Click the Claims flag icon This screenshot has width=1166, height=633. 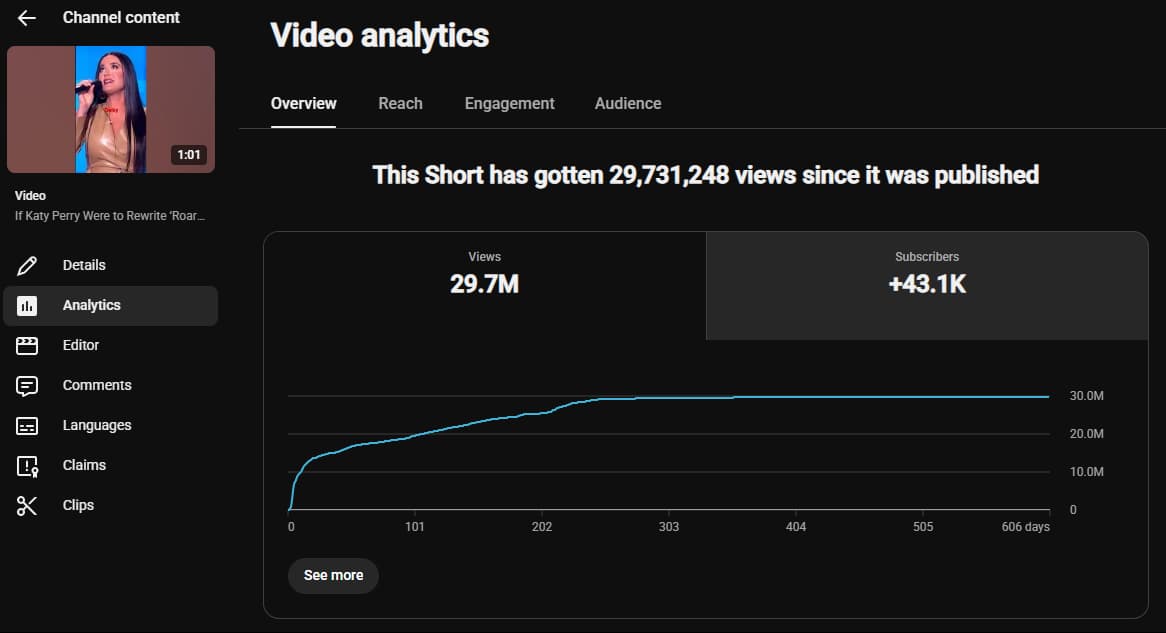point(27,466)
